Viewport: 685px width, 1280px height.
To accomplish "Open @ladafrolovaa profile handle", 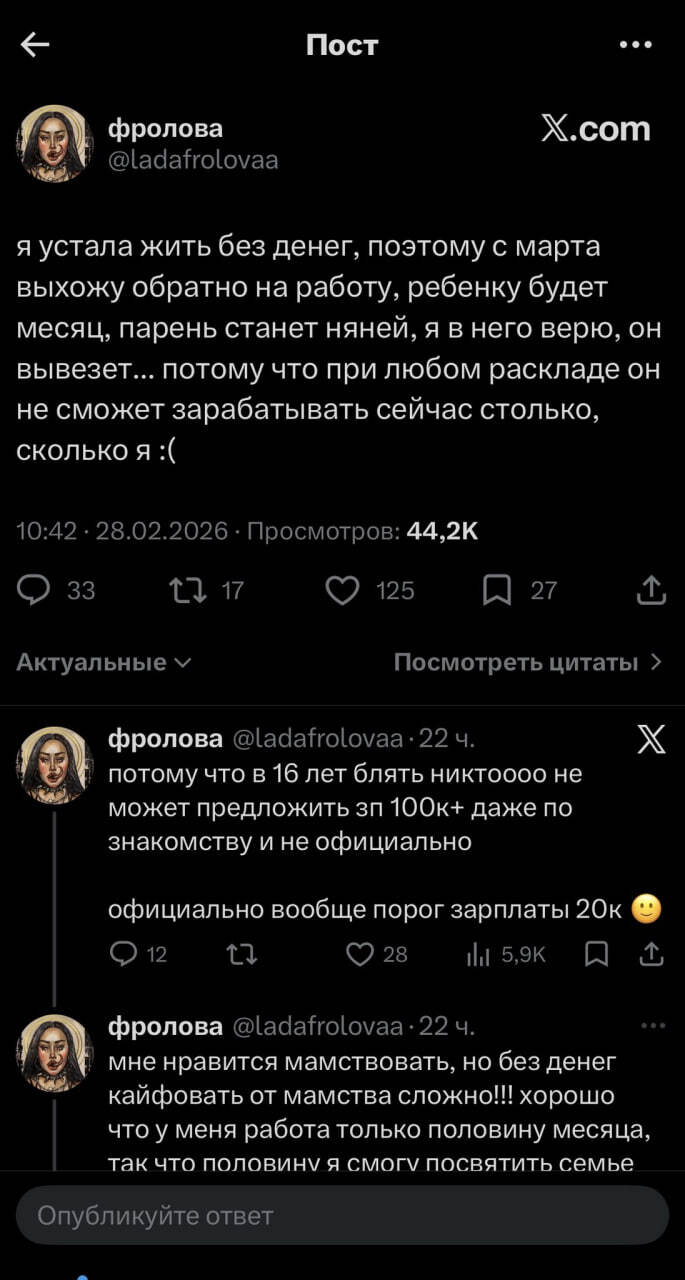I will tap(192, 160).
